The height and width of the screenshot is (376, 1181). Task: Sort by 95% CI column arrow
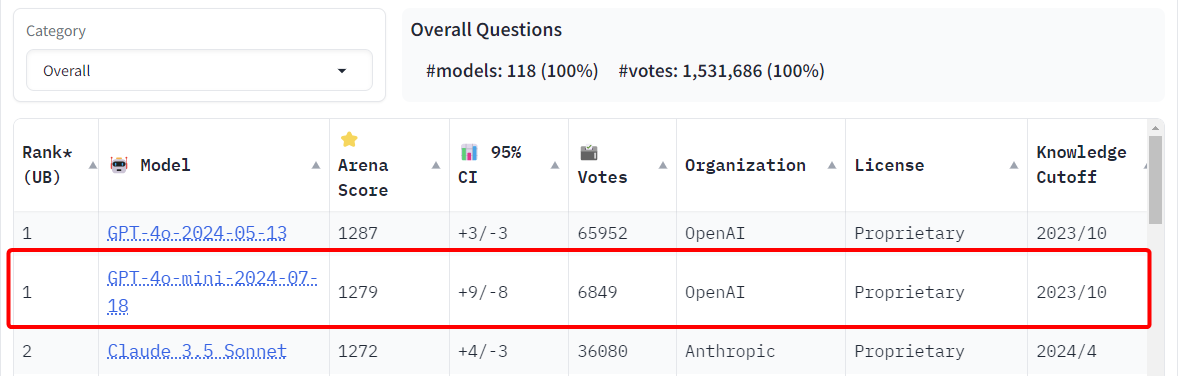pos(555,165)
